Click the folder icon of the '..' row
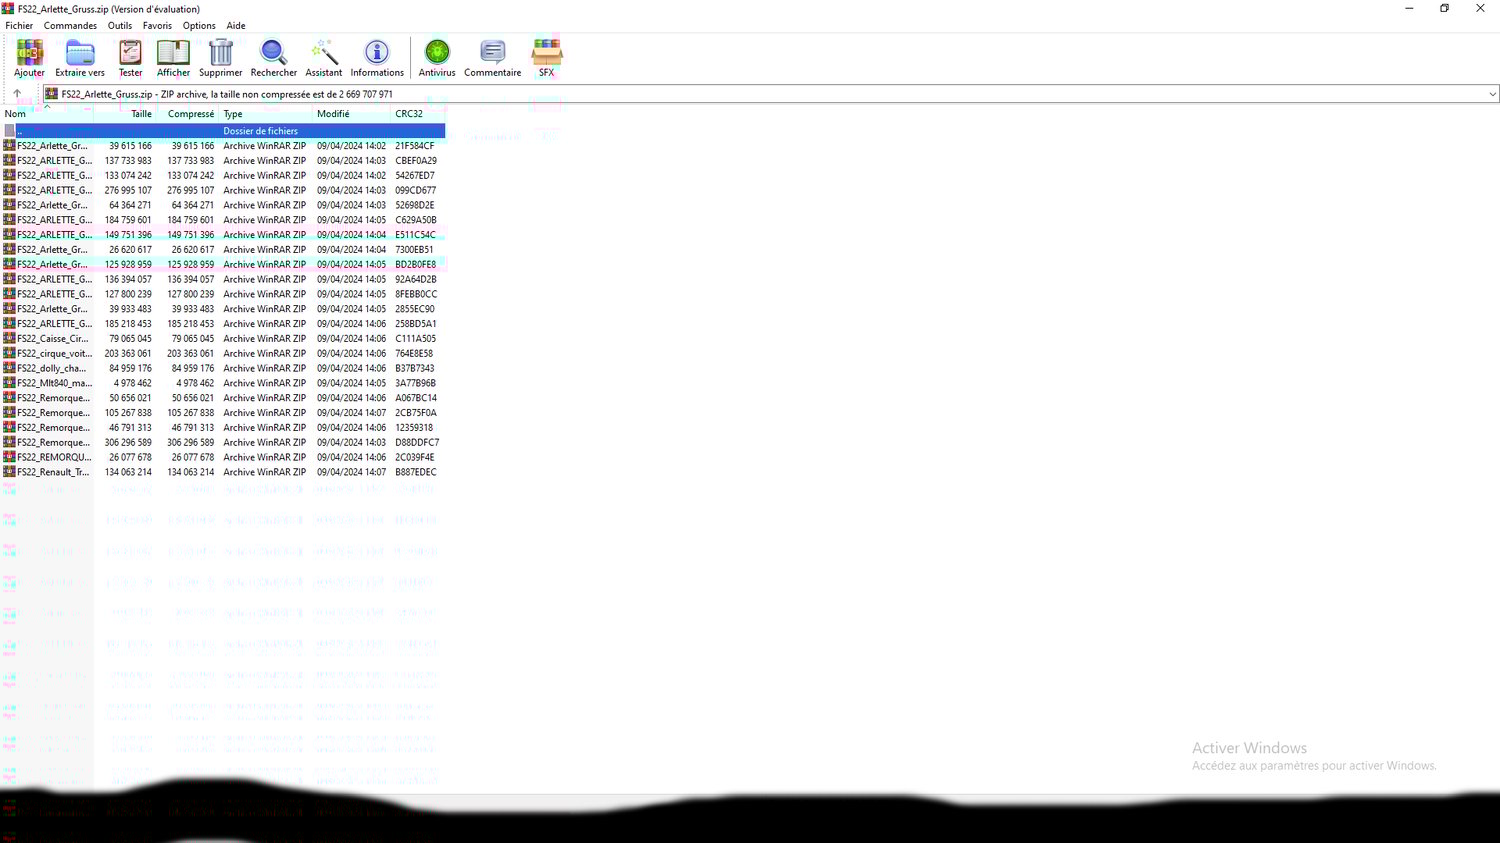 (9, 131)
